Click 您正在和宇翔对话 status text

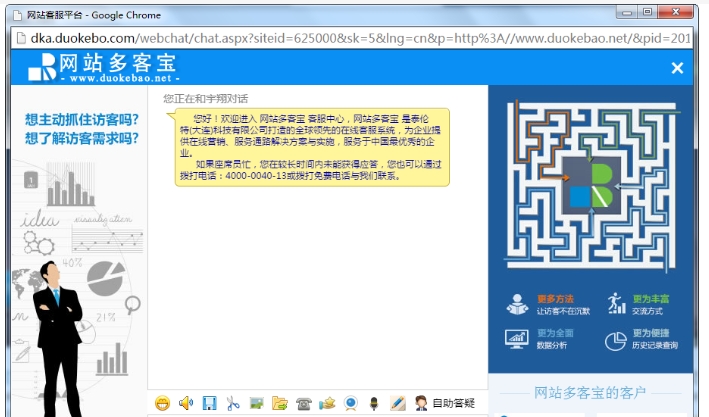tap(206, 99)
